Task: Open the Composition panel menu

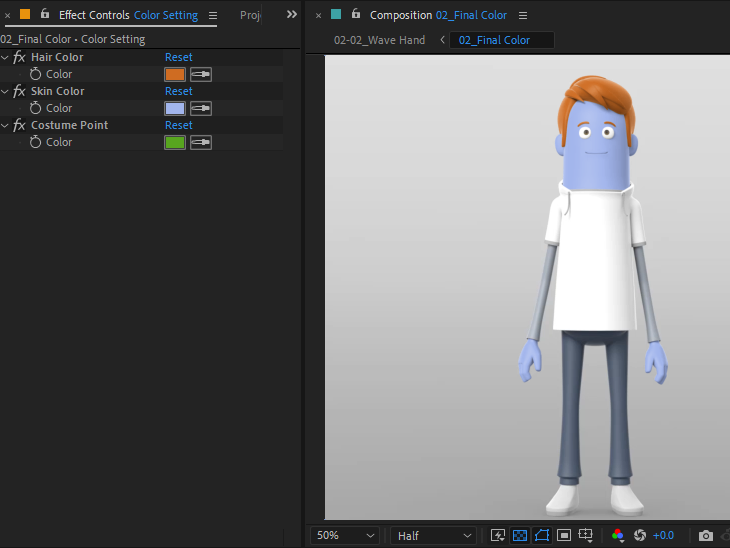Action: pyautogui.click(x=523, y=15)
